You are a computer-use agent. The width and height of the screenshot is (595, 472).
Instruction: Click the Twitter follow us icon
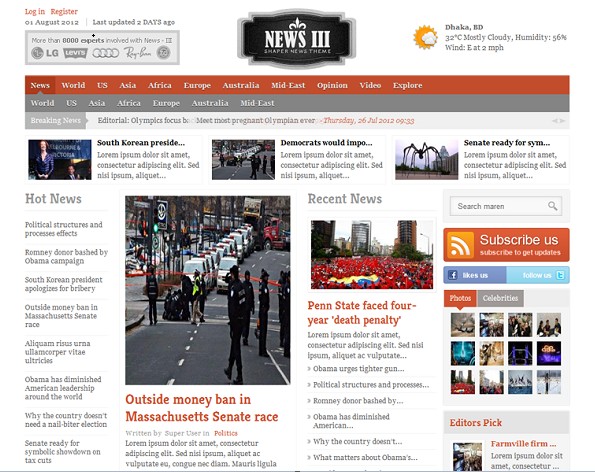(x=560, y=275)
